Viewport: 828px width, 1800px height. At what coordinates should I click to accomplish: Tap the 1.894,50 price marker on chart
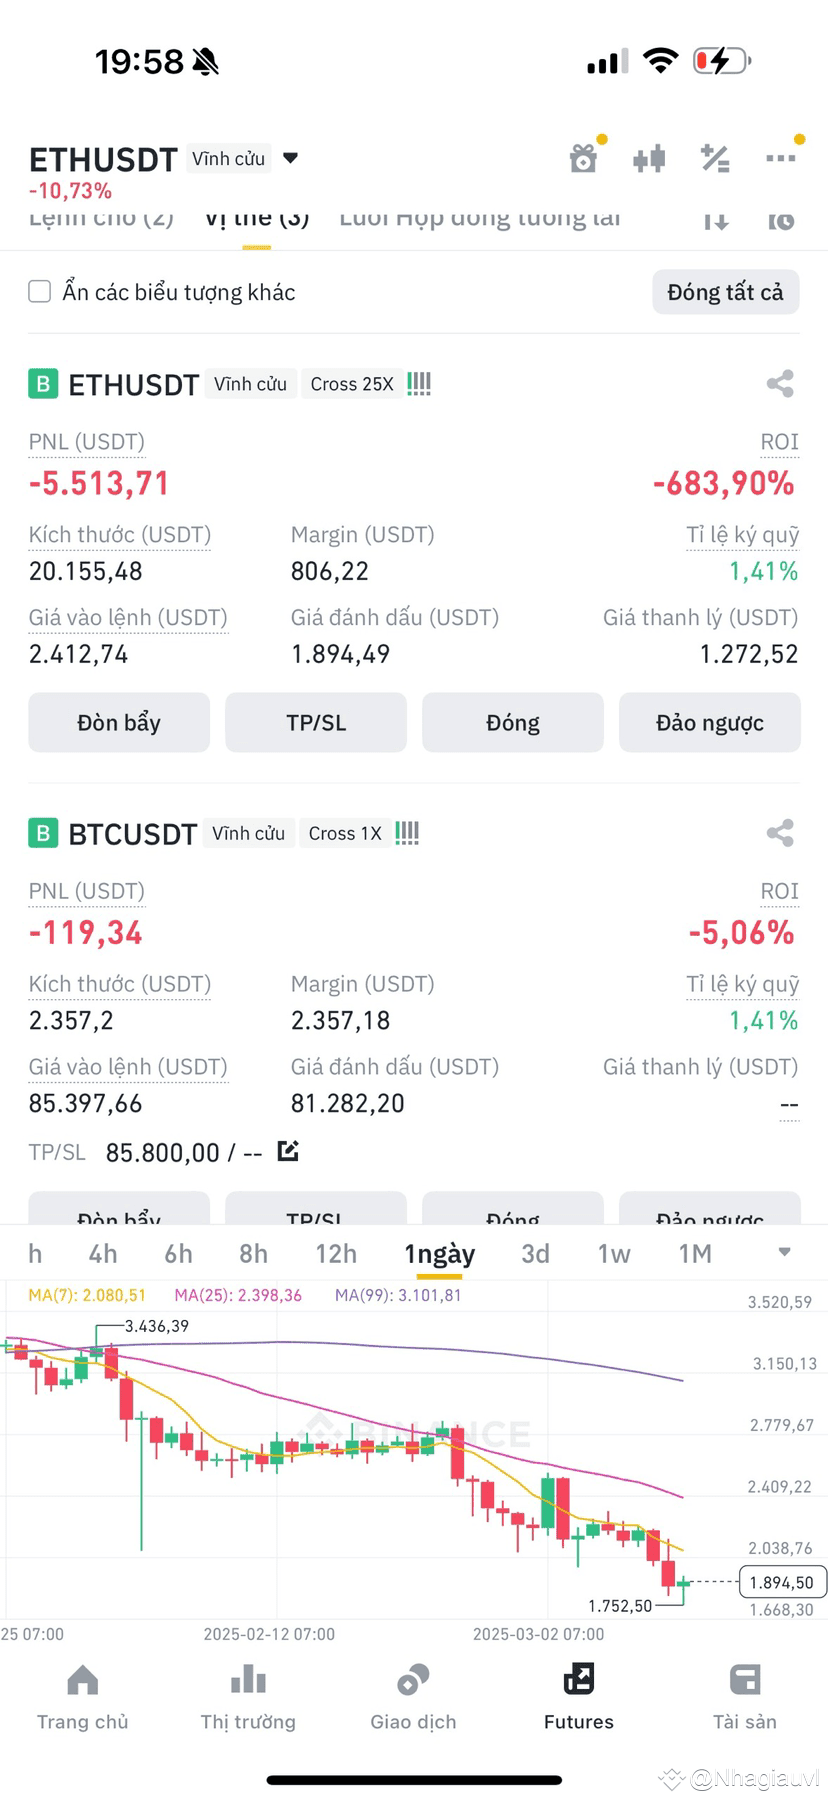point(782,1582)
